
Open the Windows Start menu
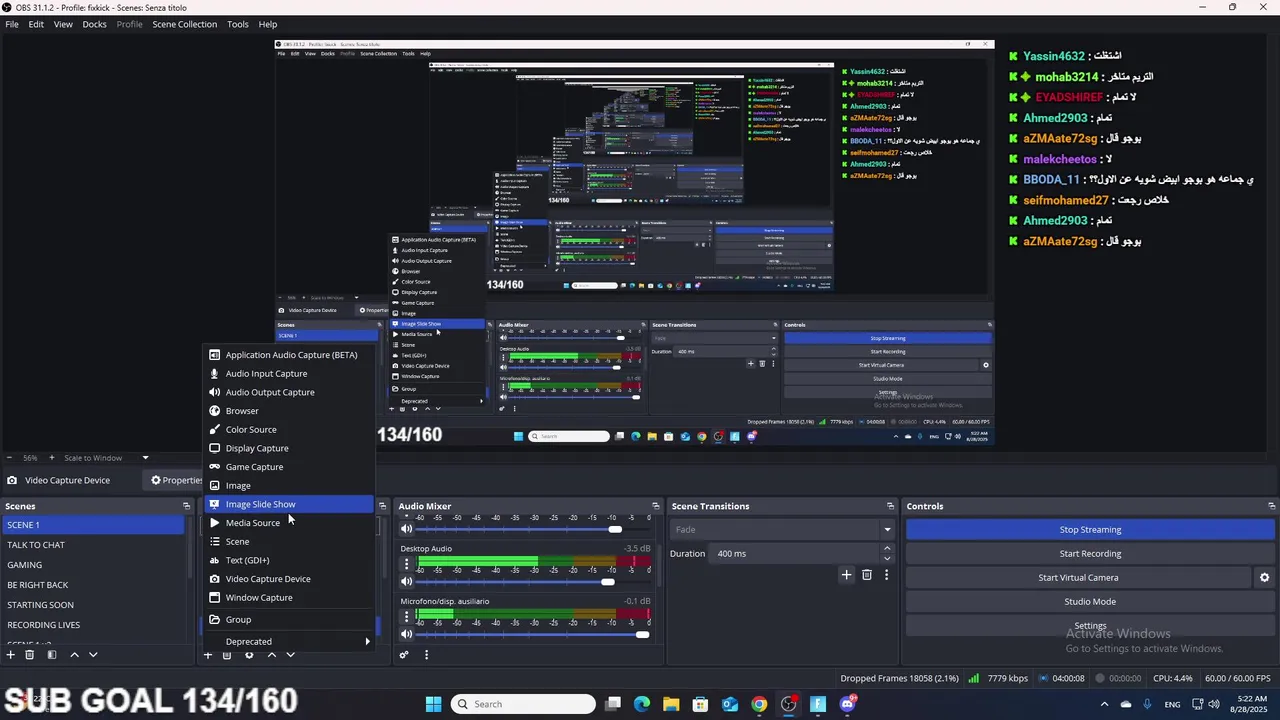(433, 704)
